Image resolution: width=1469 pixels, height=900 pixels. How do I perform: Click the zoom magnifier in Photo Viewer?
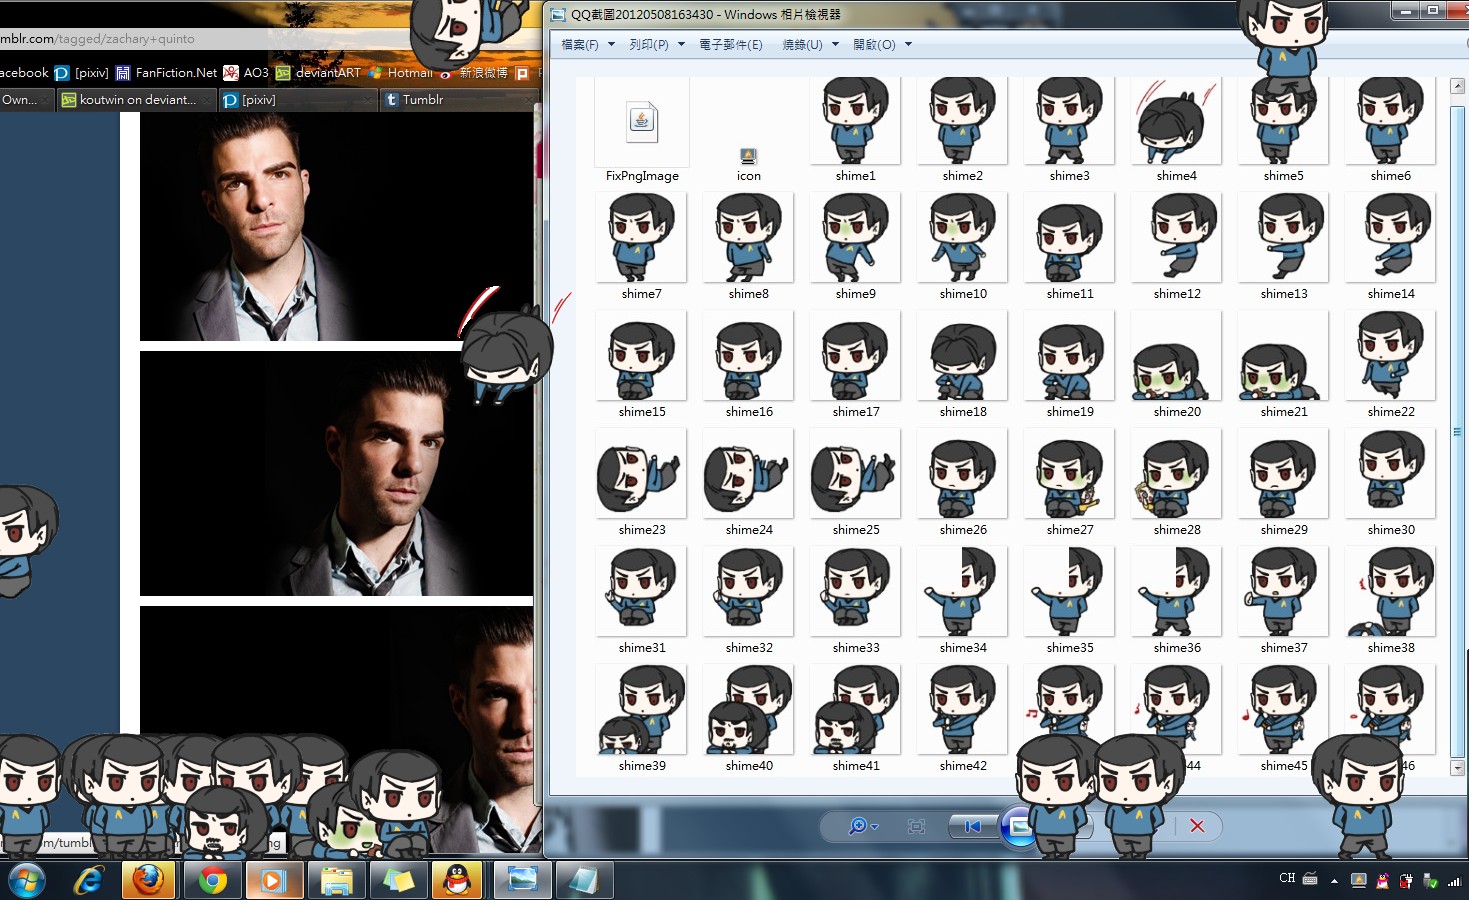click(857, 826)
